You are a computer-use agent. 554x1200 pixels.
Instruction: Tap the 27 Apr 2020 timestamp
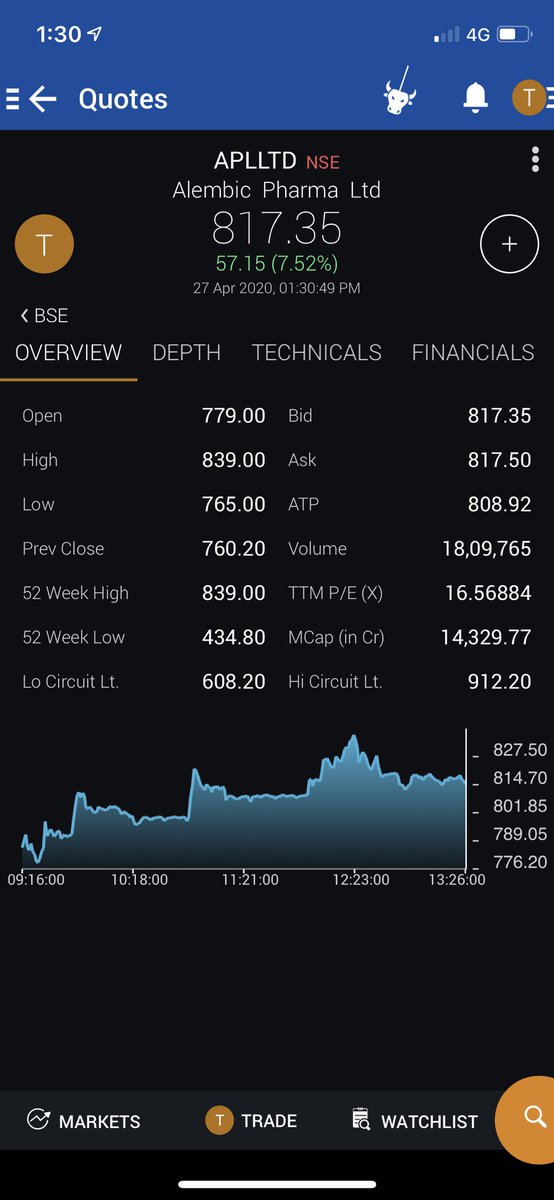point(277,288)
